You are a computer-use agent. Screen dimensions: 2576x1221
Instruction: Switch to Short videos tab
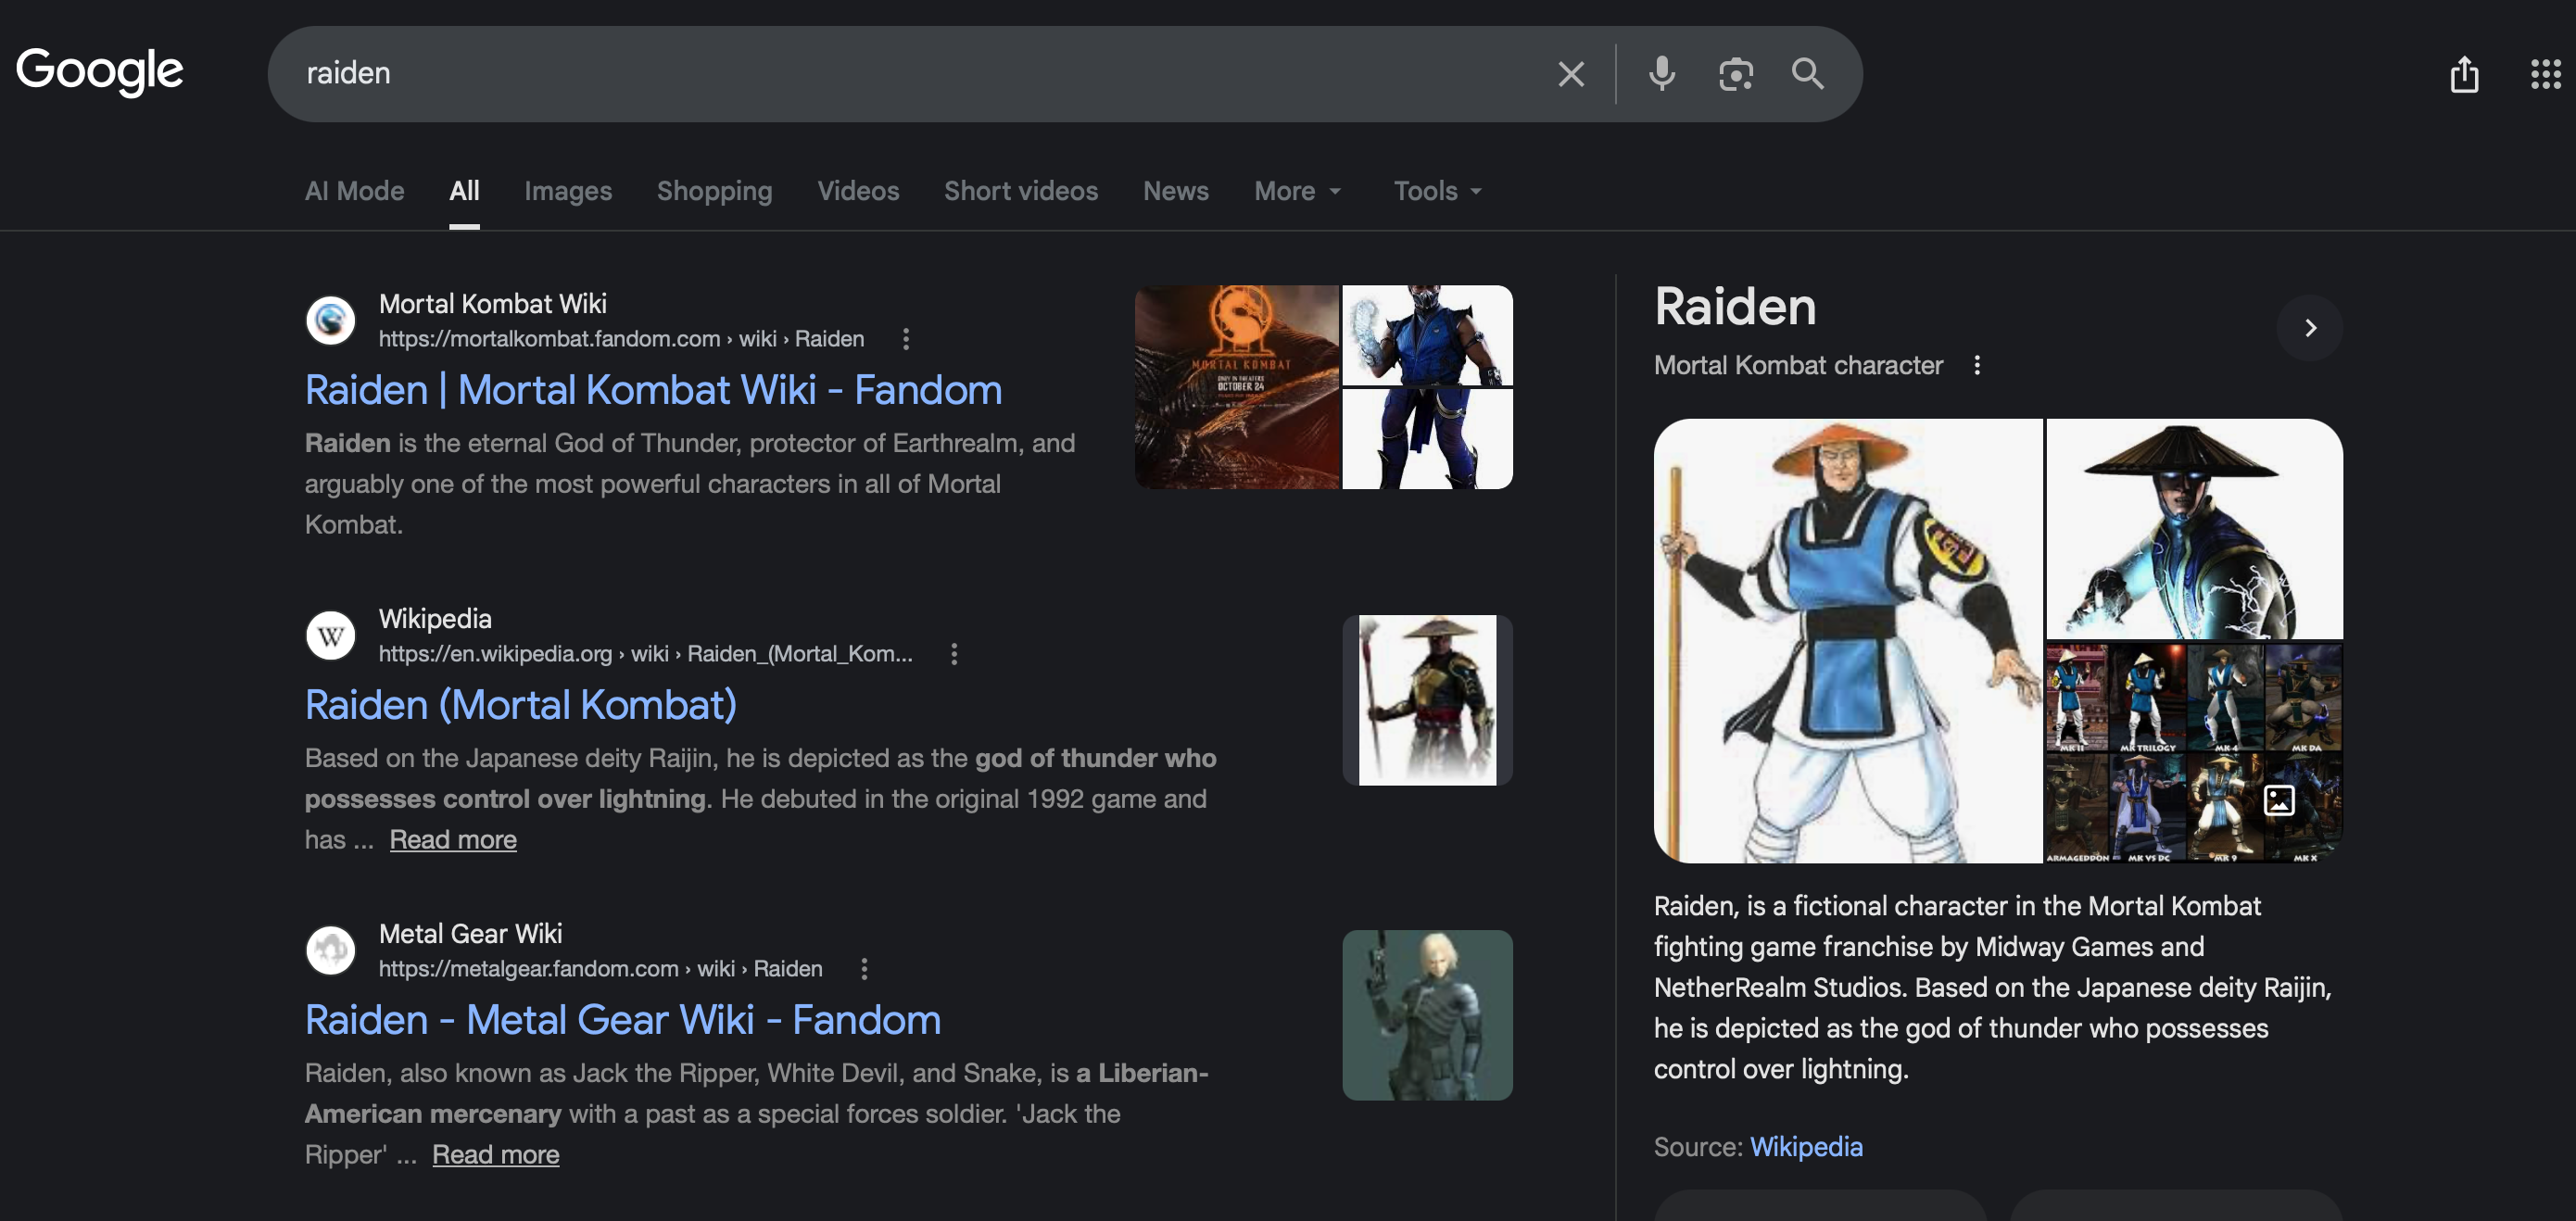(x=1021, y=191)
